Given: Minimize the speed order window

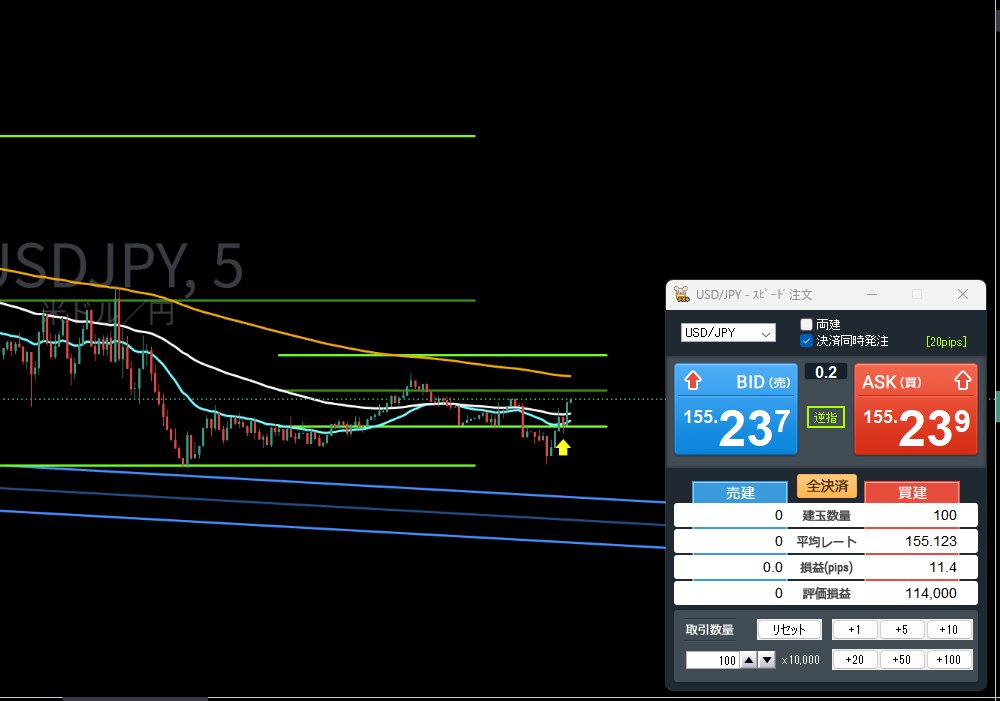Looking at the screenshot, I should pos(872,294).
